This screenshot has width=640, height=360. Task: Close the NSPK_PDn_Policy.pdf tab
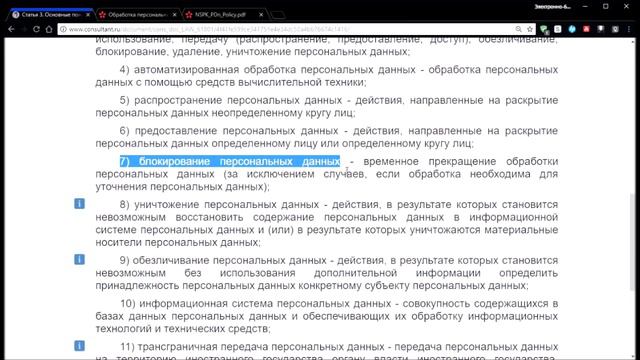coord(261,15)
